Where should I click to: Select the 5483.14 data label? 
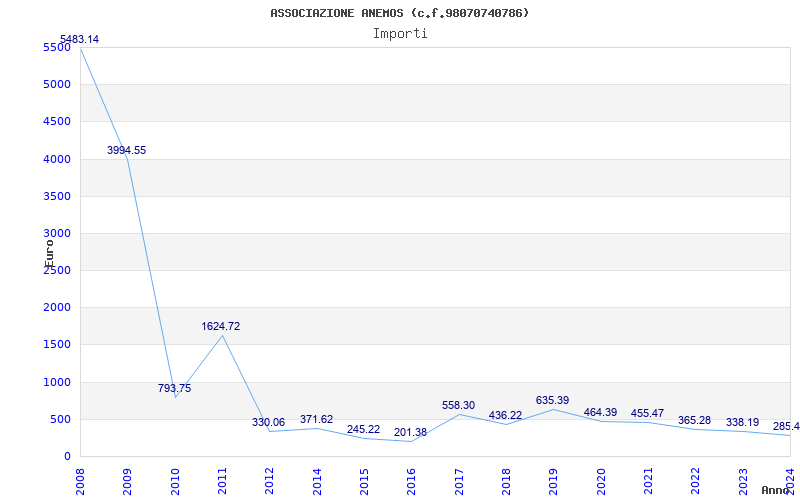click(x=80, y=39)
